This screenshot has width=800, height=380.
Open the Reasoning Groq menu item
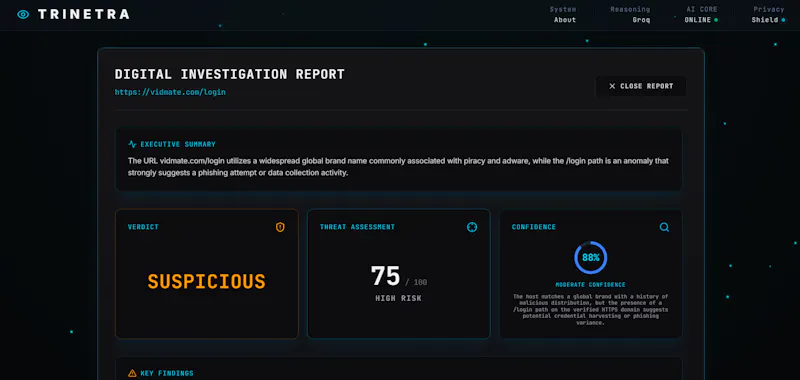pos(630,14)
